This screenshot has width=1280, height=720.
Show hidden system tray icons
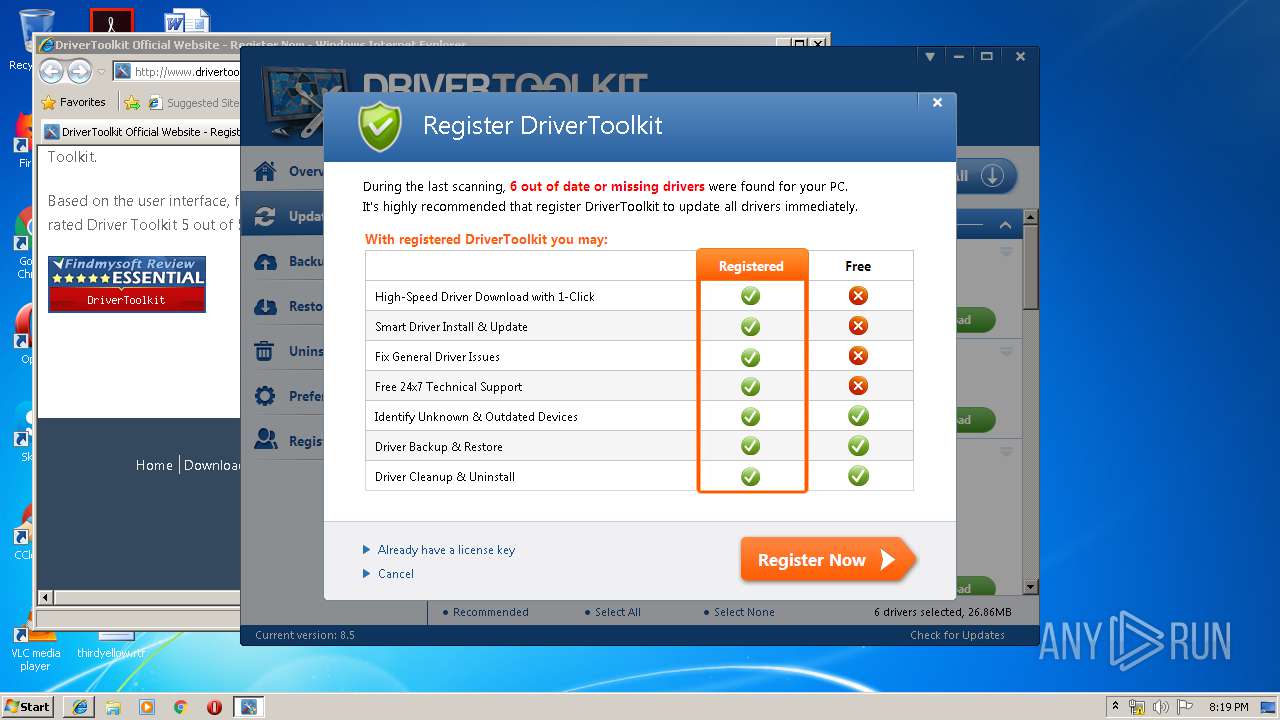pyautogui.click(x=1115, y=707)
